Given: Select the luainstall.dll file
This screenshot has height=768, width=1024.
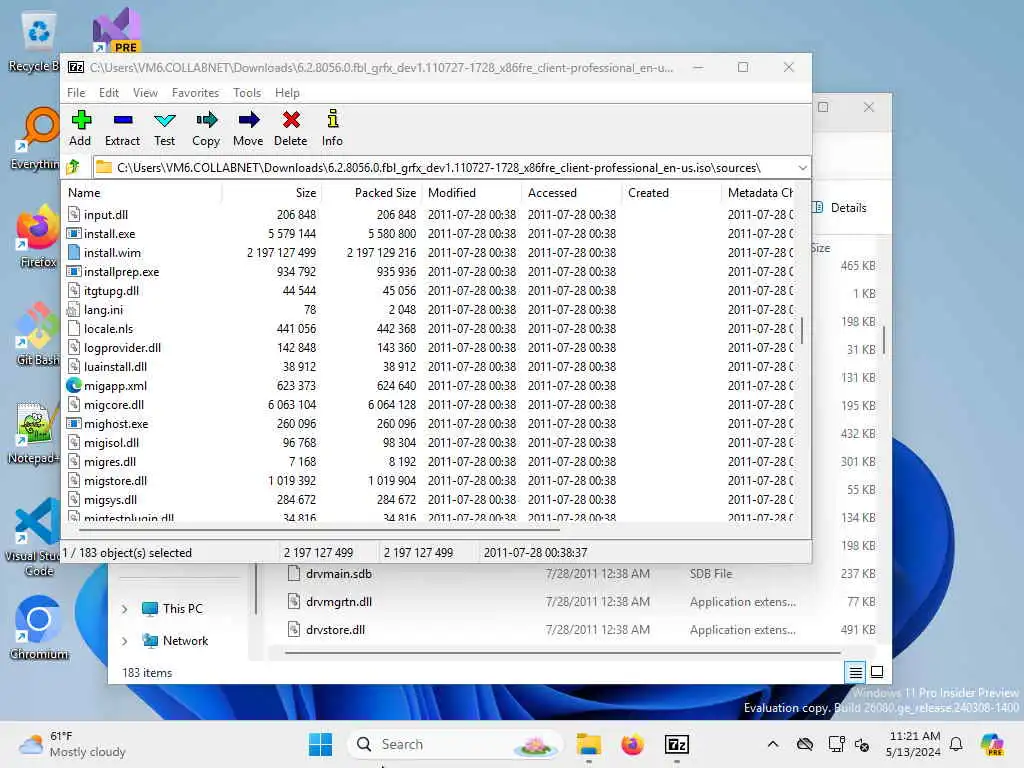Looking at the screenshot, I should coord(115,366).
